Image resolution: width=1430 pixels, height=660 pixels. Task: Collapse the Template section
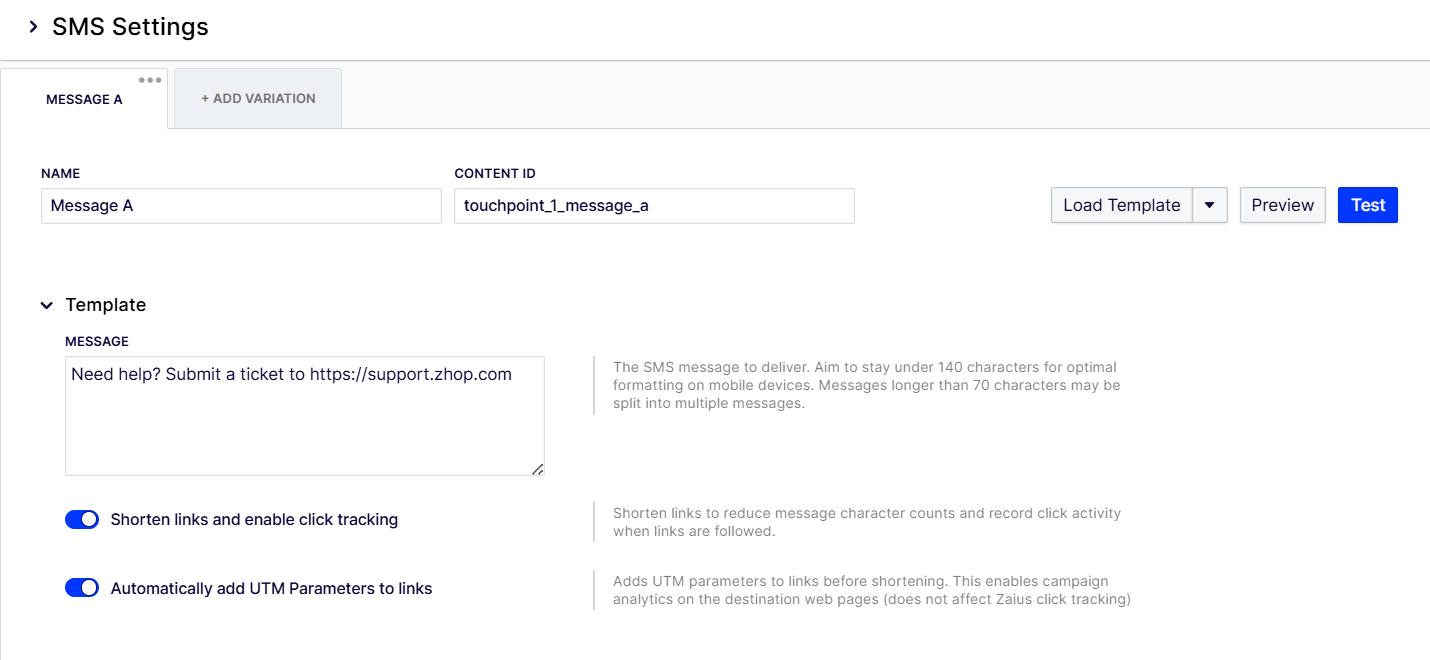[x=46, y=305]
